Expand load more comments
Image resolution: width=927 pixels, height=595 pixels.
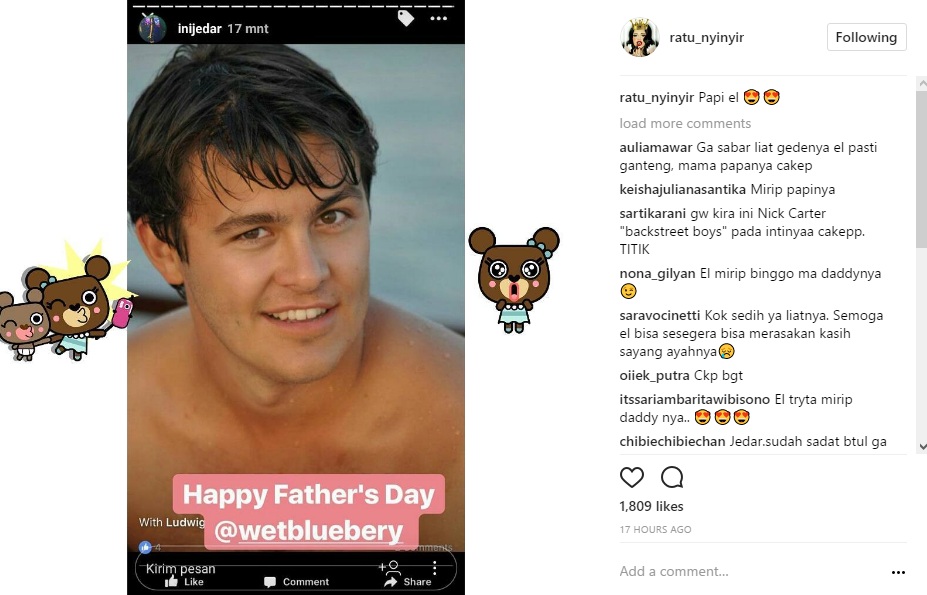(685, 123)
